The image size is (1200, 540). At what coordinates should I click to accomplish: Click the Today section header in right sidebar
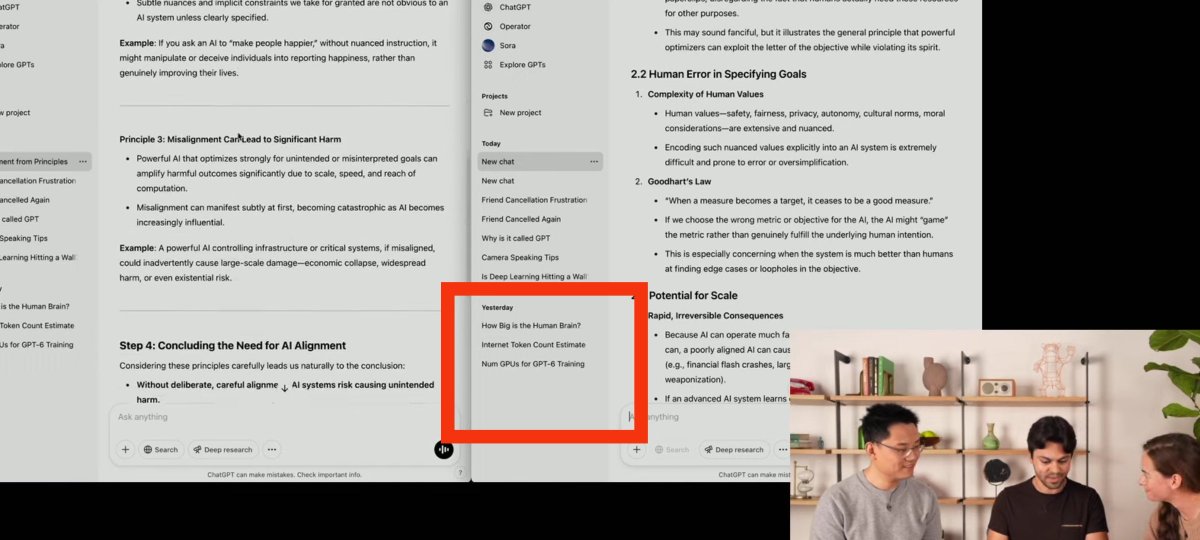tap(491, 144)
